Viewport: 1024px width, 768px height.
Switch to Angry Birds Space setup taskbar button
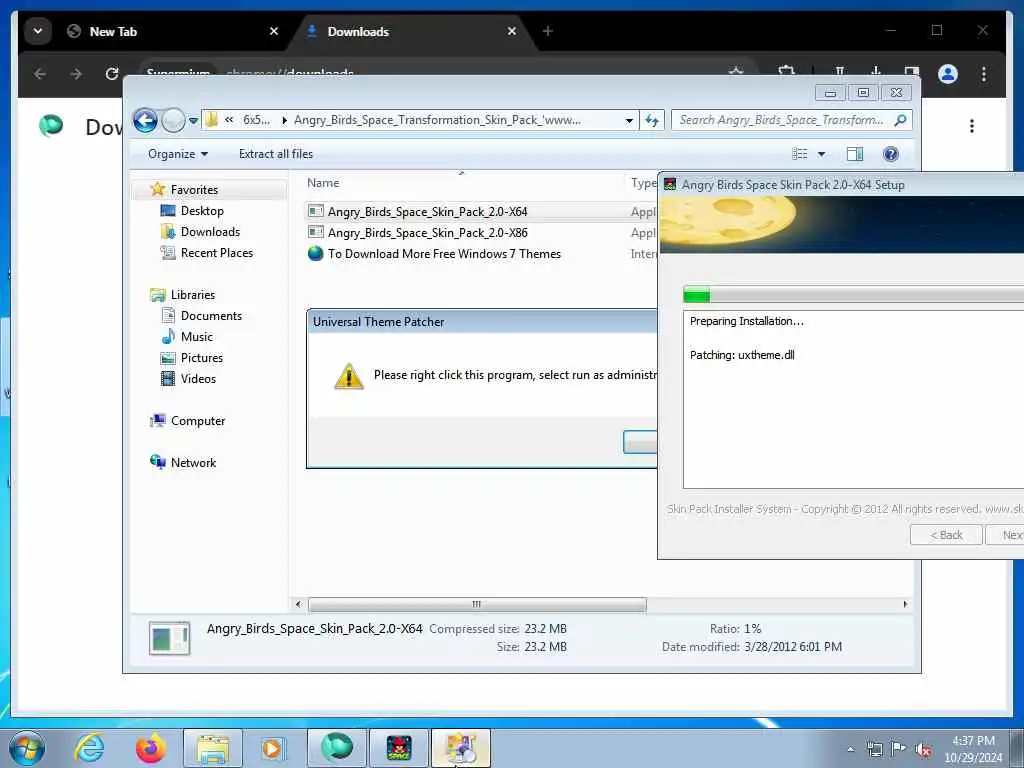398,748
